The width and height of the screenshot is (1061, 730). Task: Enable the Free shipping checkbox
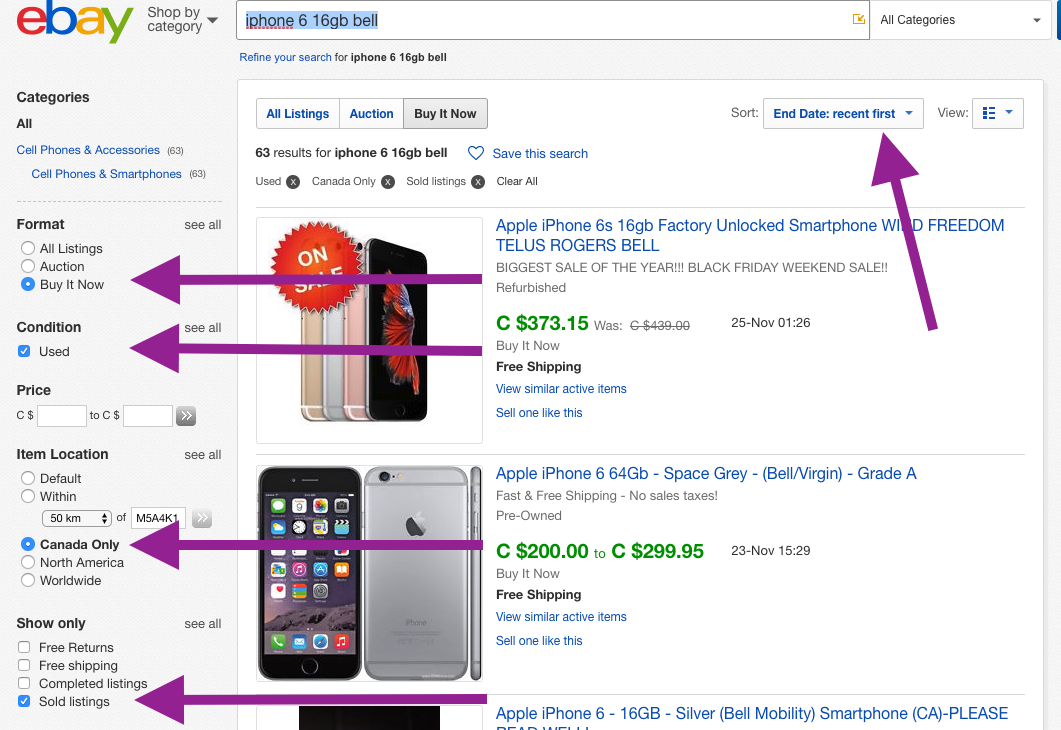point(24,665)
